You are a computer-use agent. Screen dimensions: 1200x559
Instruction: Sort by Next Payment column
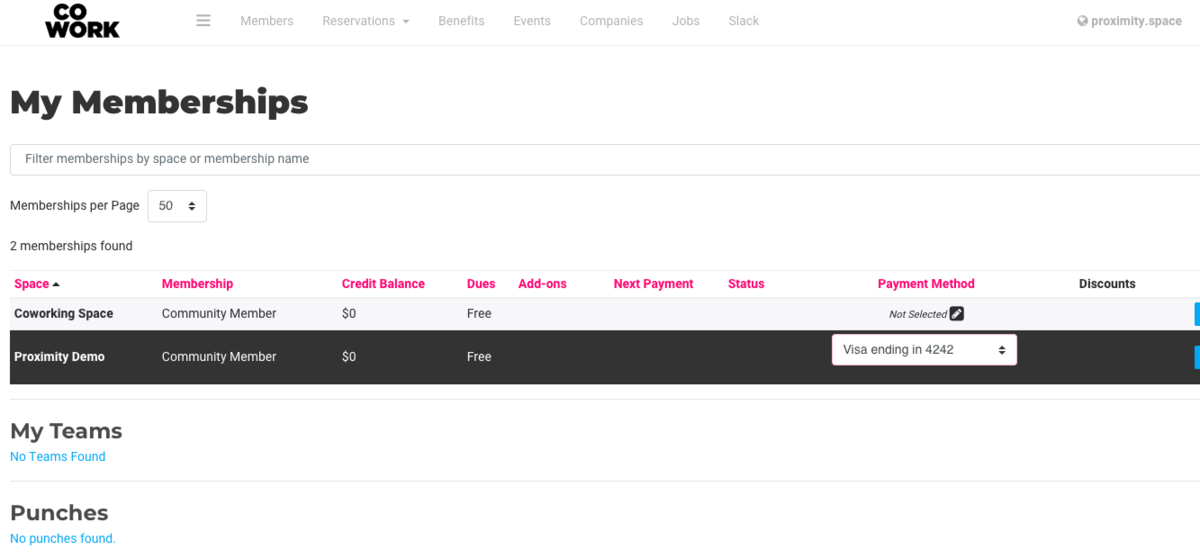click(653, 284)
